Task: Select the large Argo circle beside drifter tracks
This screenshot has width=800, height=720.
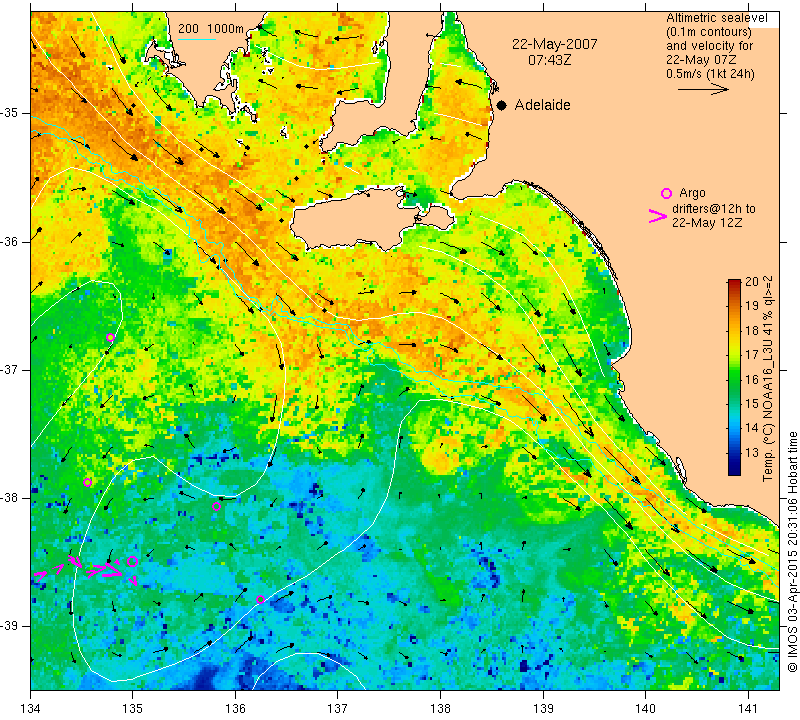Action: (132, 561)
